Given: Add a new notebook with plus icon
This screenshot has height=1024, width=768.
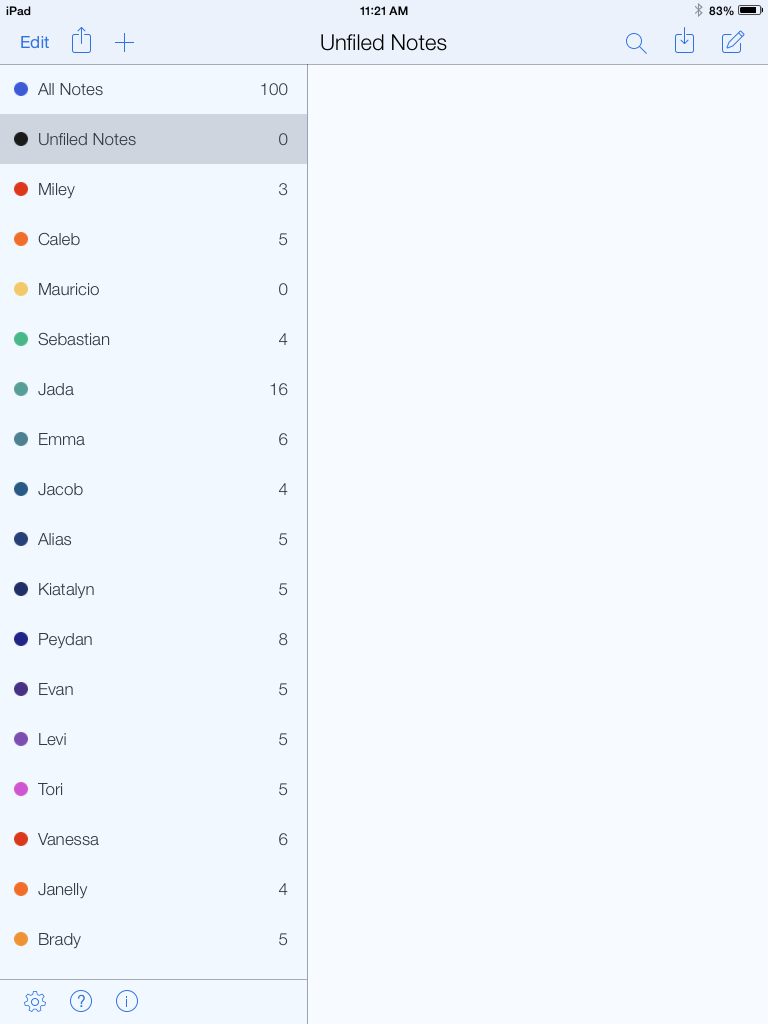Looking at the screenshot, I should point(124,42).
